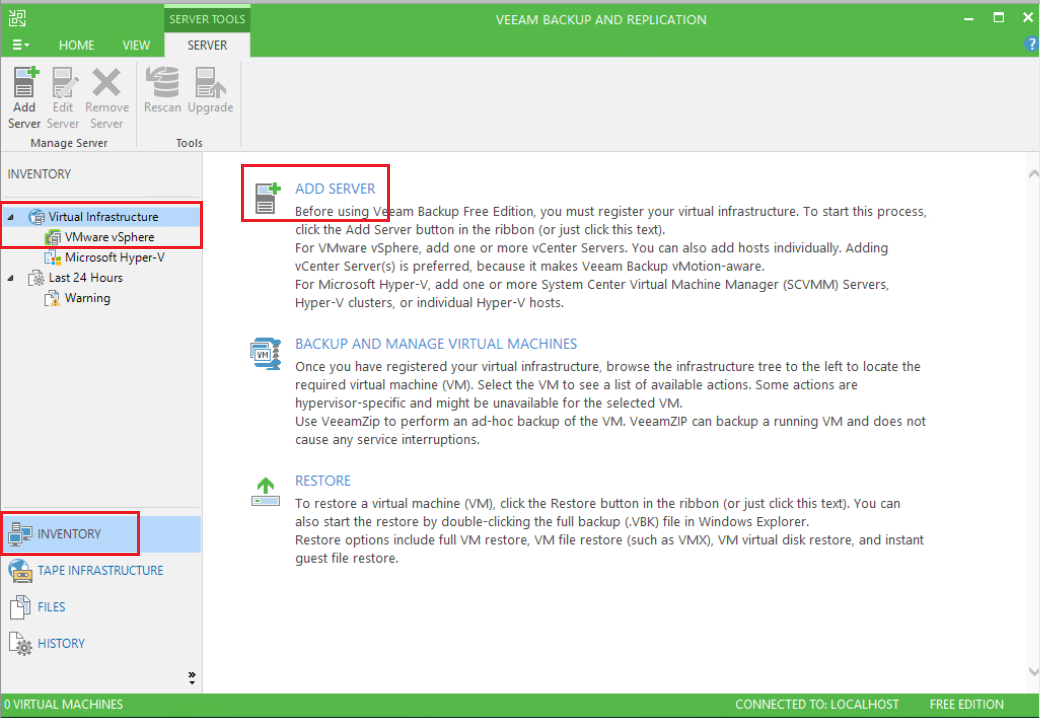Click BACKUP AND MANAGE VIRTUAL MACHINES link
The height and width of the screenshot is (718, 1040).
coord(436,343)
